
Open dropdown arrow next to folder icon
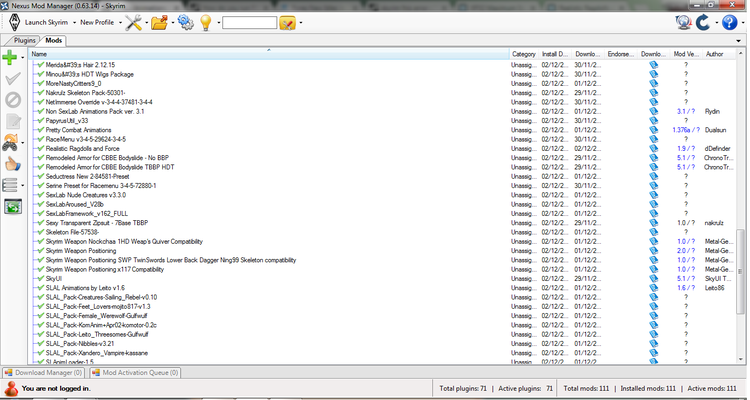pos(172,22)
